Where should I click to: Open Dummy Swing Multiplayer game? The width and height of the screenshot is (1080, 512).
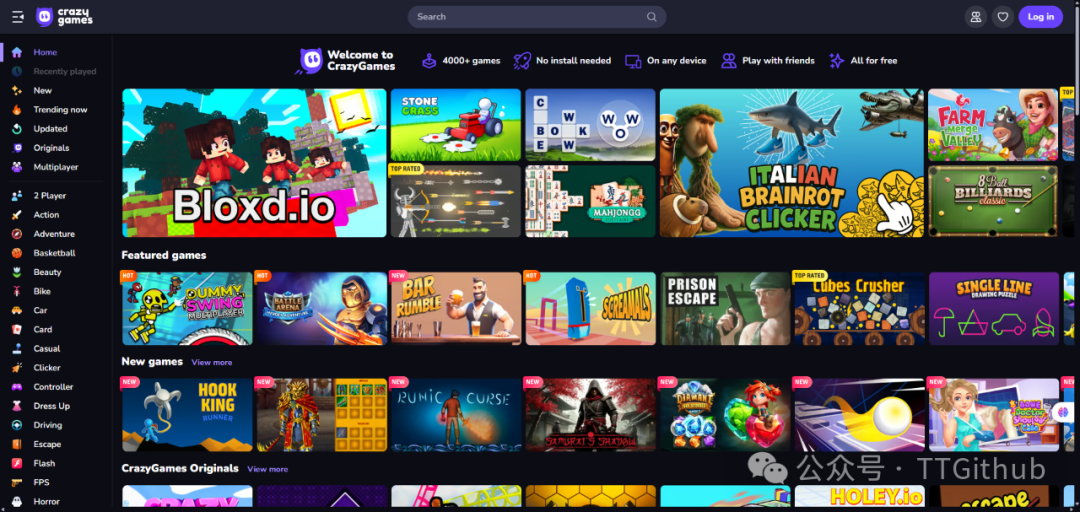tap(187, 308)
